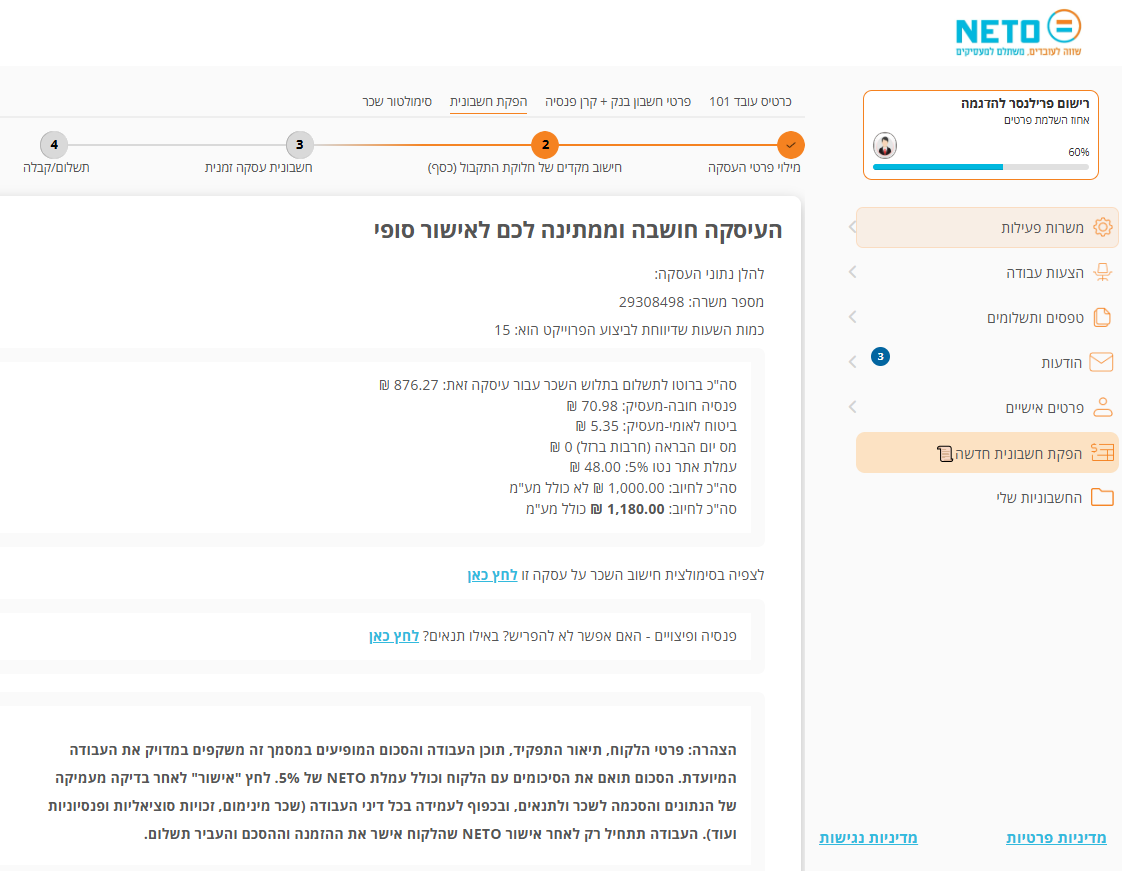
Task: Open the טפסים ותשלומים sidebar item
Action: [987, 317]
